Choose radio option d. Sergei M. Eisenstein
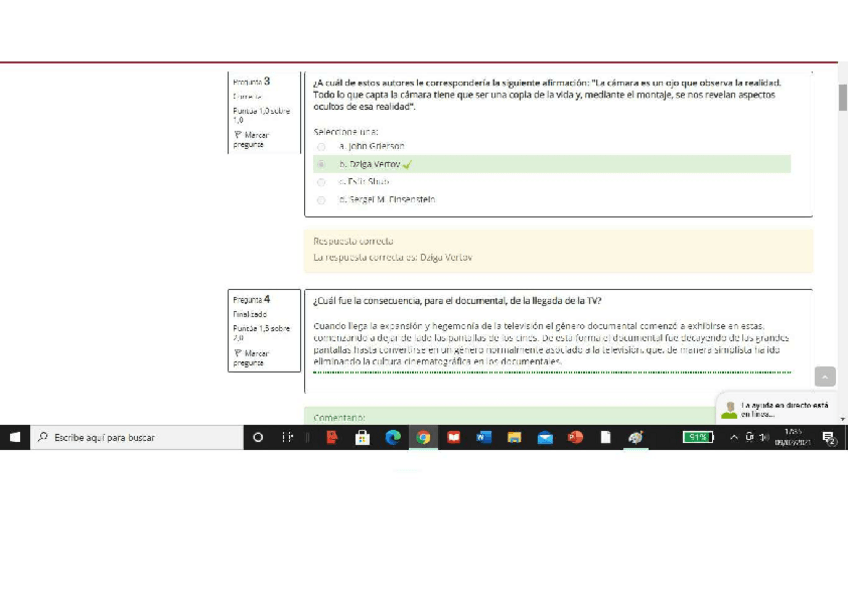 point(321,200)
